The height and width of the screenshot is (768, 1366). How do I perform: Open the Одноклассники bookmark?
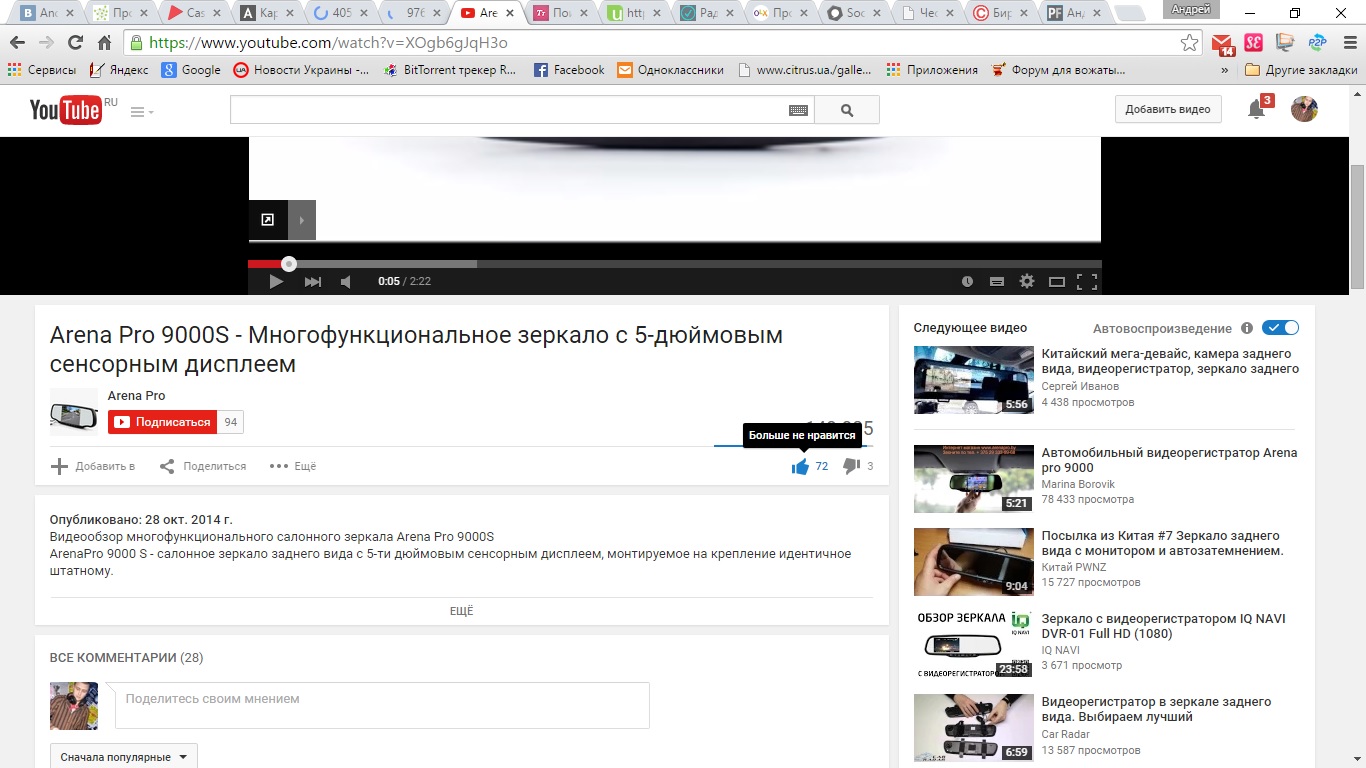[x=670, y=70]
